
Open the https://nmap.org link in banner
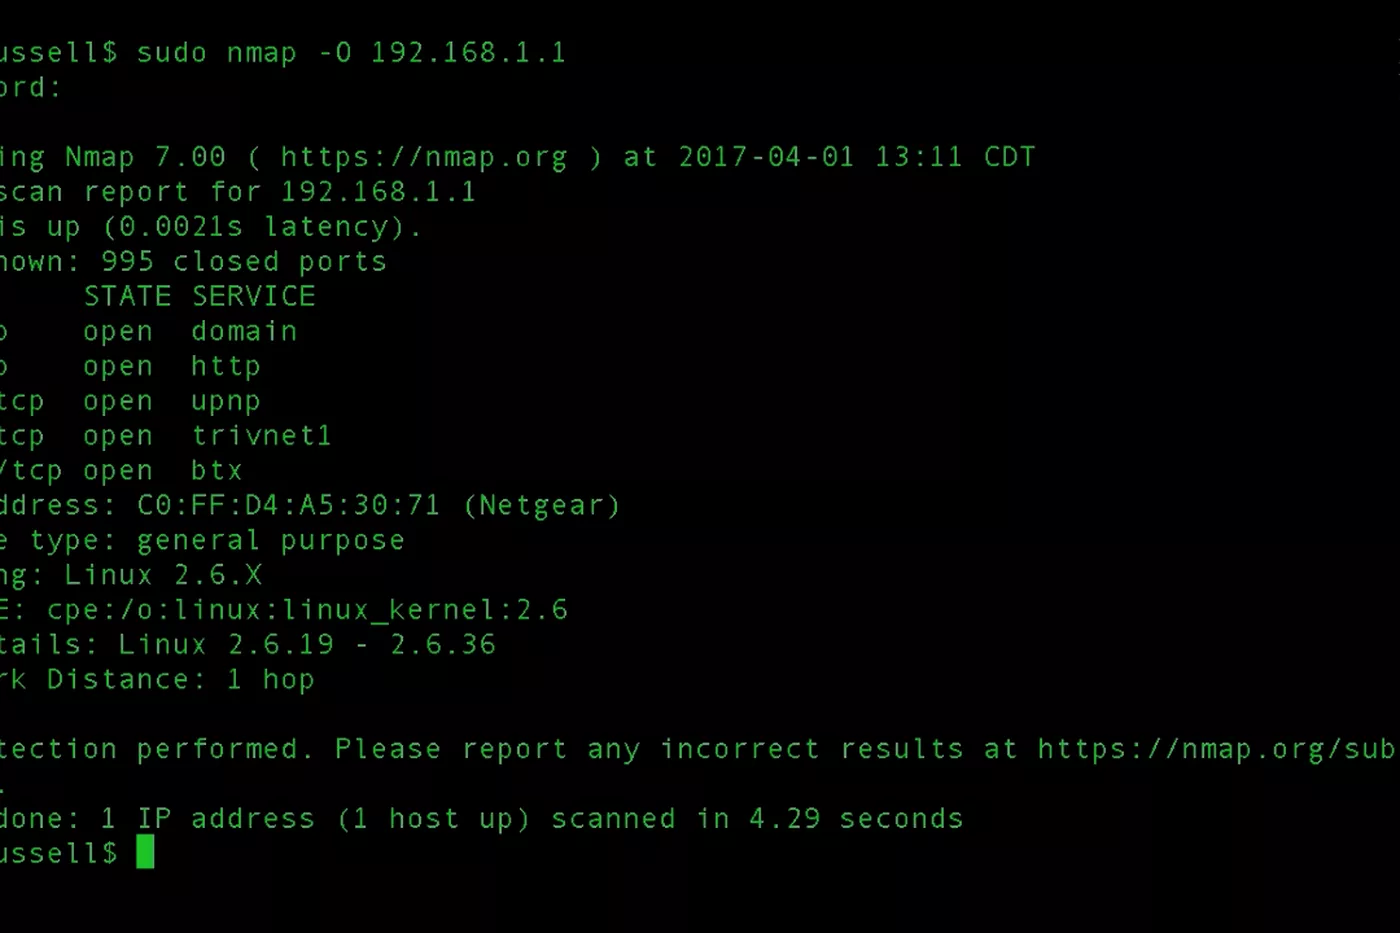[424, 157]
